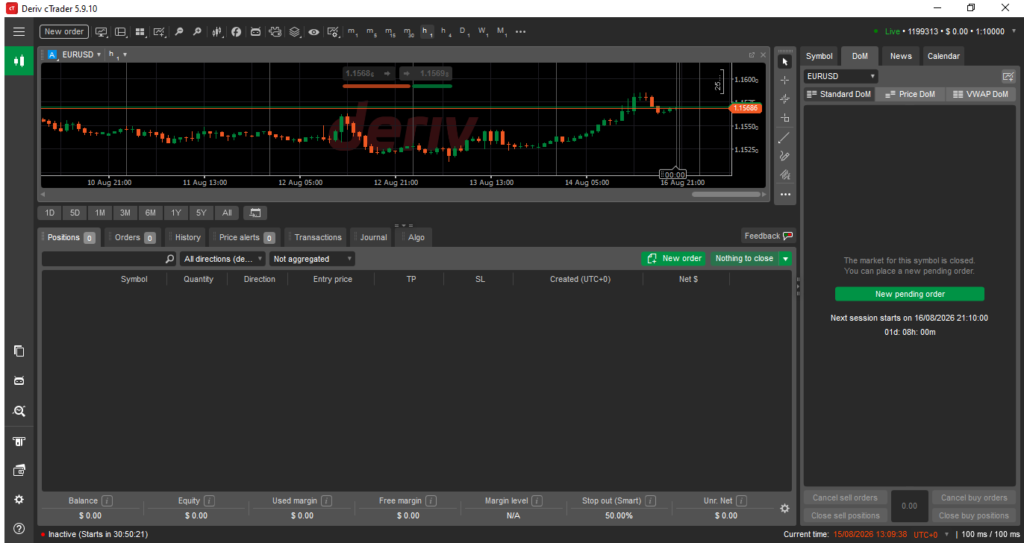Image resolution: width=1024 pixels, height=543 pixels.
Task: Click the green New pending order button
Action: [910, 294]
